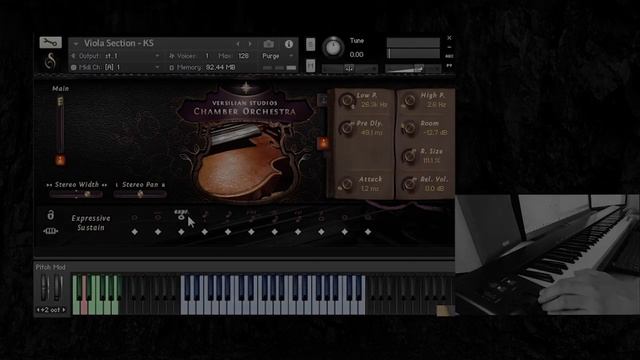Open the Midi Ch [A] 1 dropdown
The width and height of the screenshot is (640, 360).
pyautogui.click(x=116, y=67)
